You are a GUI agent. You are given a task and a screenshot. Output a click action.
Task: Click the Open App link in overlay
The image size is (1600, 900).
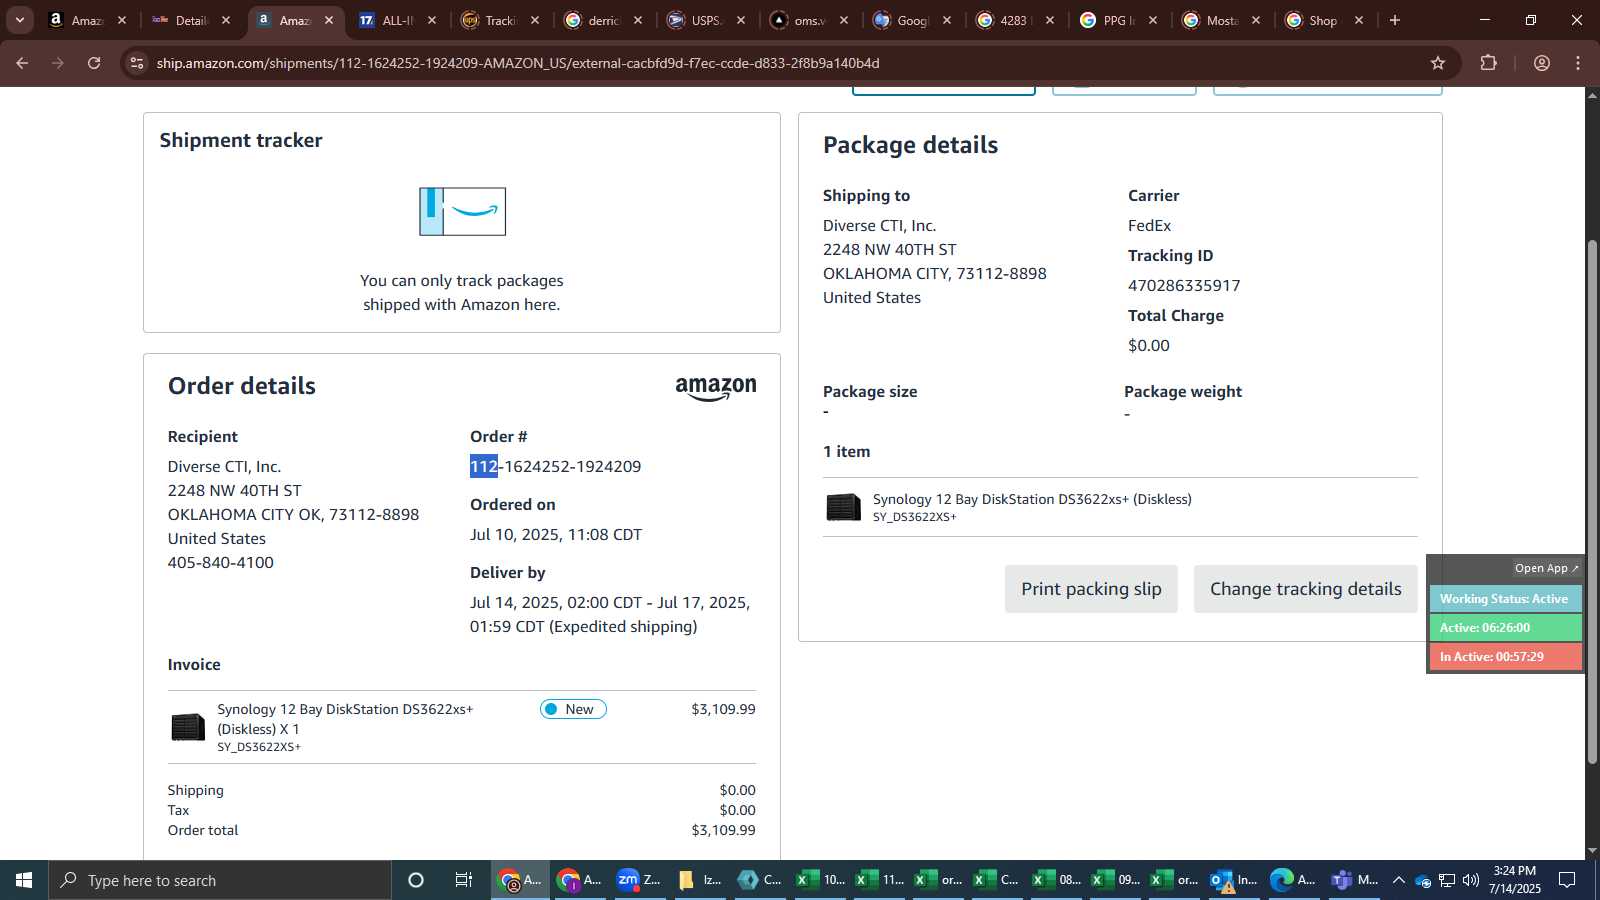1546,568
